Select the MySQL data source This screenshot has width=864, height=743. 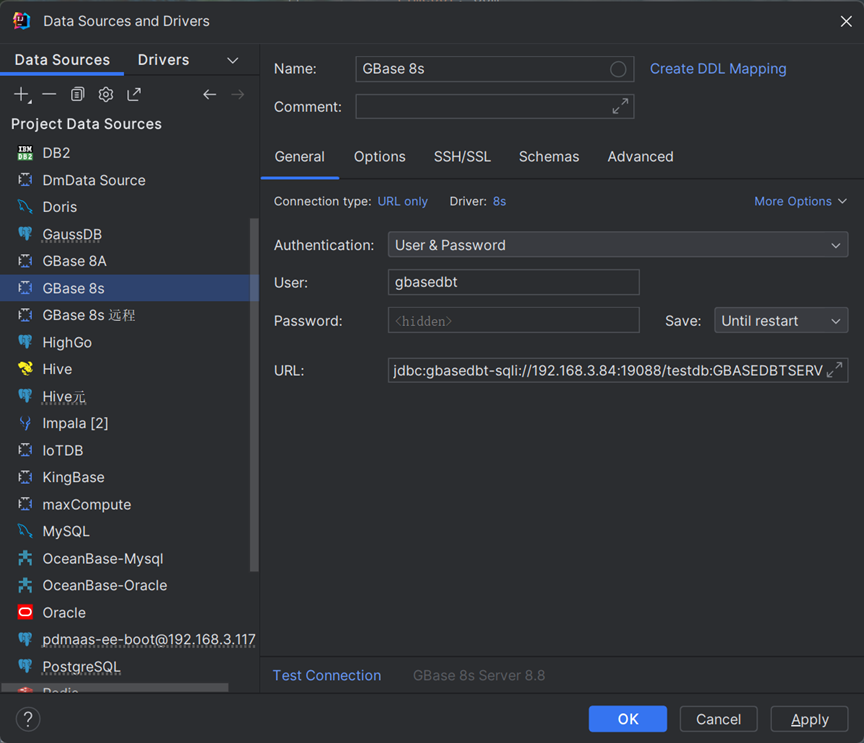pos(66,531)
